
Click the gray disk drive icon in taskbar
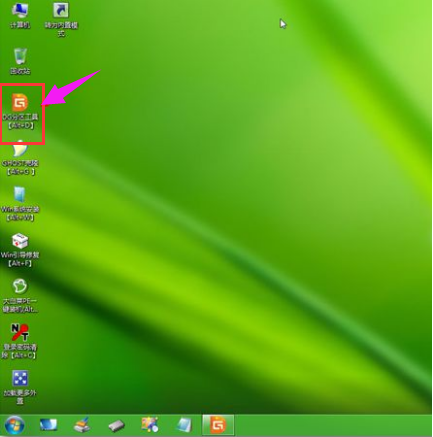(x=116, y=426)
